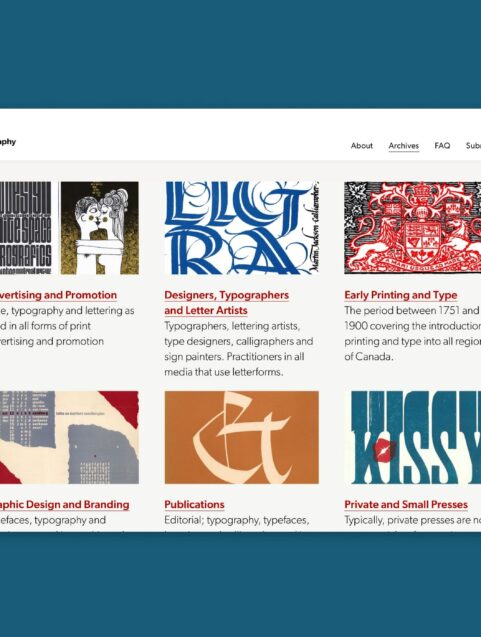Click the orange ampersand thumbnail
The image size is (481, 637).
[x=242, y=438]
